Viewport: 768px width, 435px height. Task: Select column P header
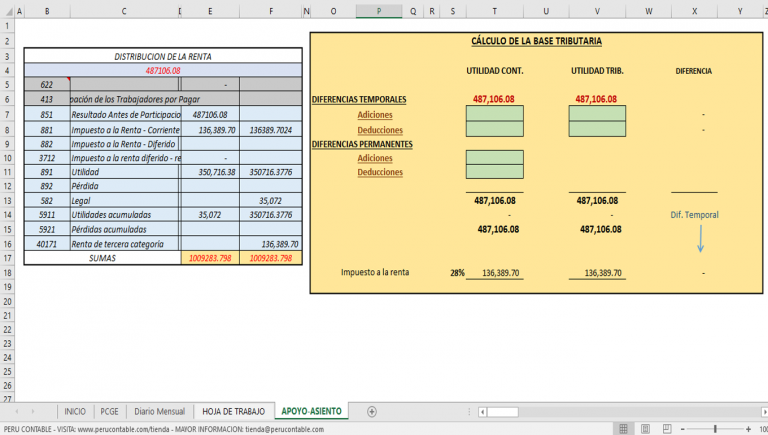point(379,11)
